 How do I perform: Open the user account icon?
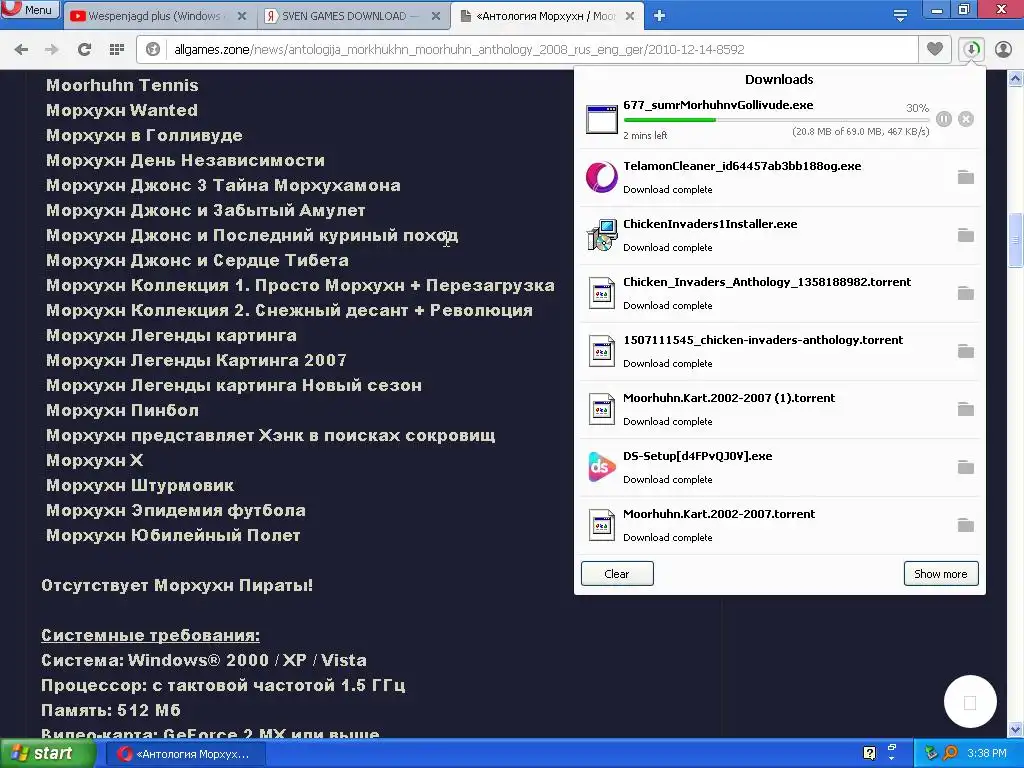tap(1003, 50)
